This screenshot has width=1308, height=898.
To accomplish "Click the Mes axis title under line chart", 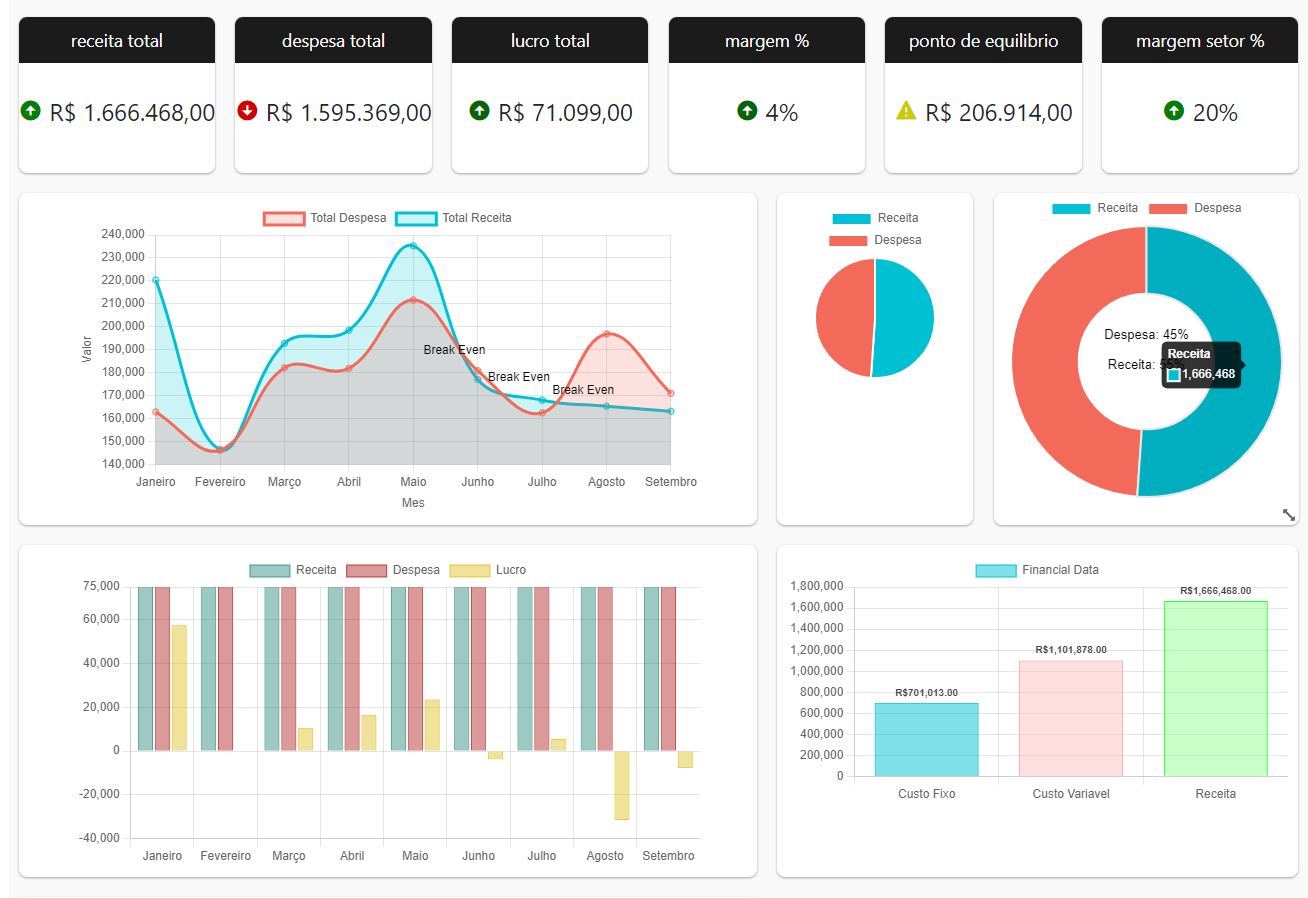I will (x=413, y=503).
